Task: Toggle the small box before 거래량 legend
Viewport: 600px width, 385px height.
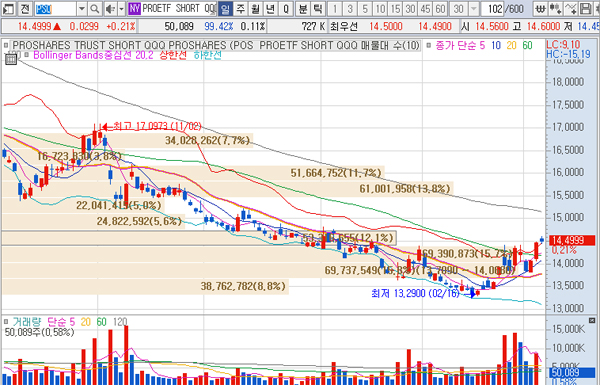Action: point(6,322)
